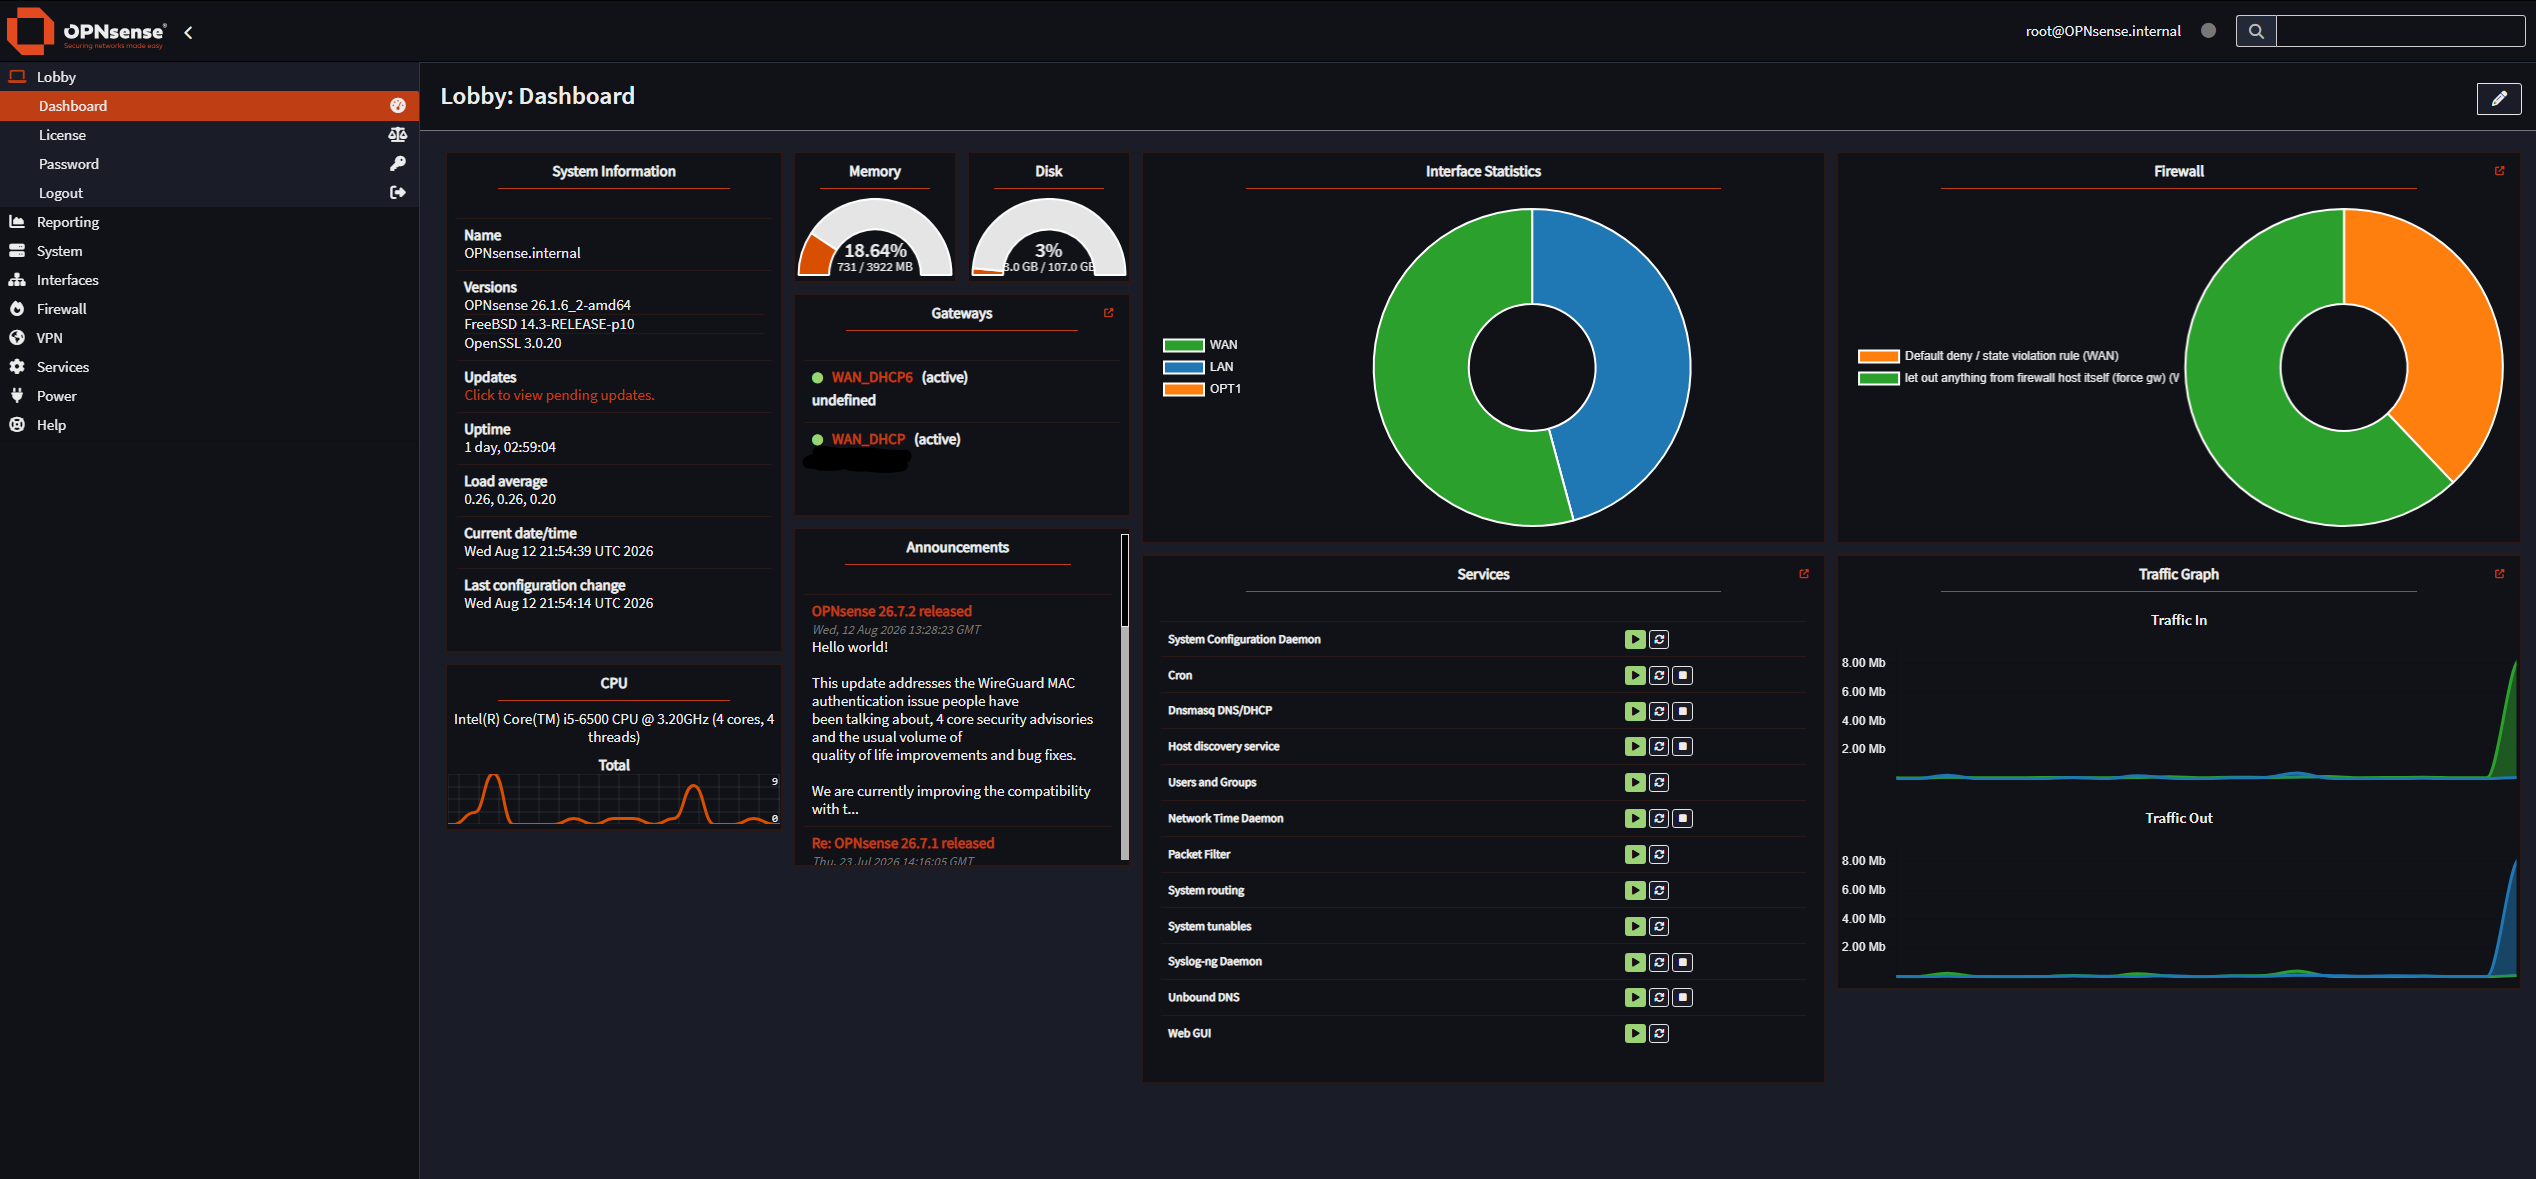Start the Web GUI service
This screenshot has height=1179, width=2536.
pyautogui.click(x=1635, y=1034)
